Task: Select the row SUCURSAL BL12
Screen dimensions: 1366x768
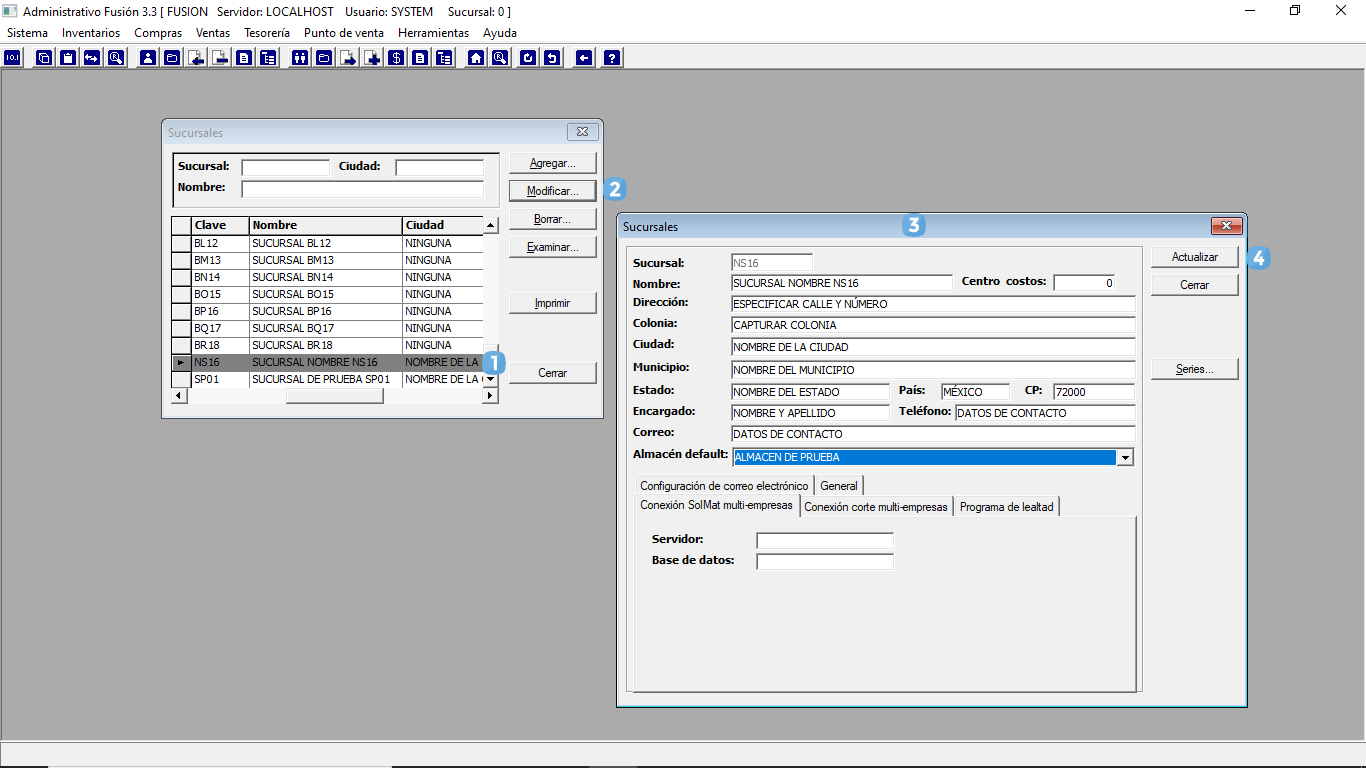Action: pyautogui.click(x=327, y=243)
